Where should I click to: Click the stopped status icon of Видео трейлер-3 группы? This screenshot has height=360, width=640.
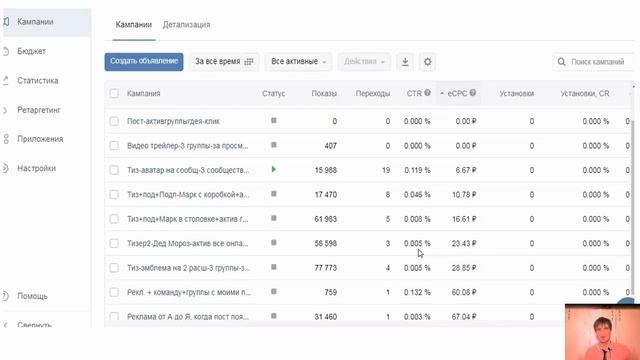[274, 145]
